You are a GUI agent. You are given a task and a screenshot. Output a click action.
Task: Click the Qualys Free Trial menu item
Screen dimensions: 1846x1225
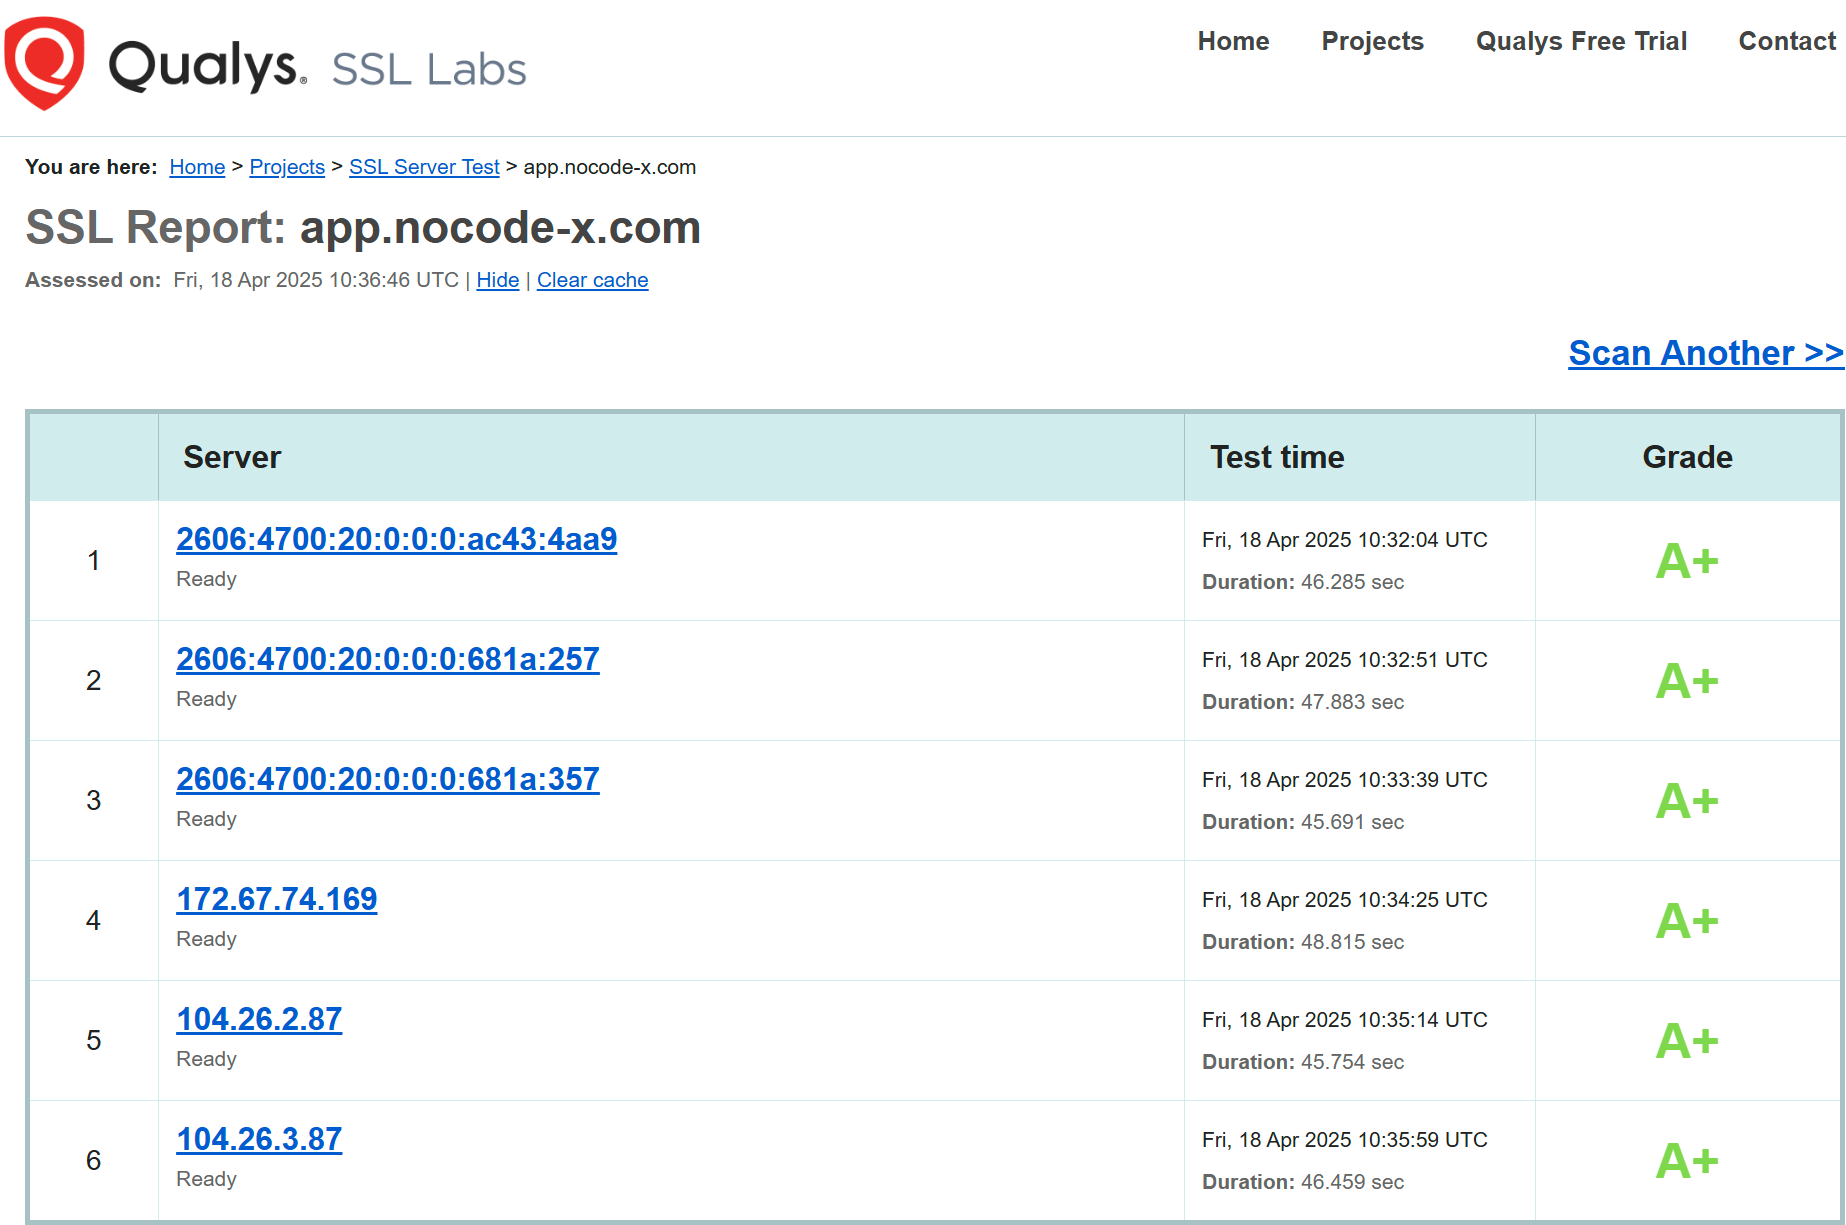[x=1579, y=41]
